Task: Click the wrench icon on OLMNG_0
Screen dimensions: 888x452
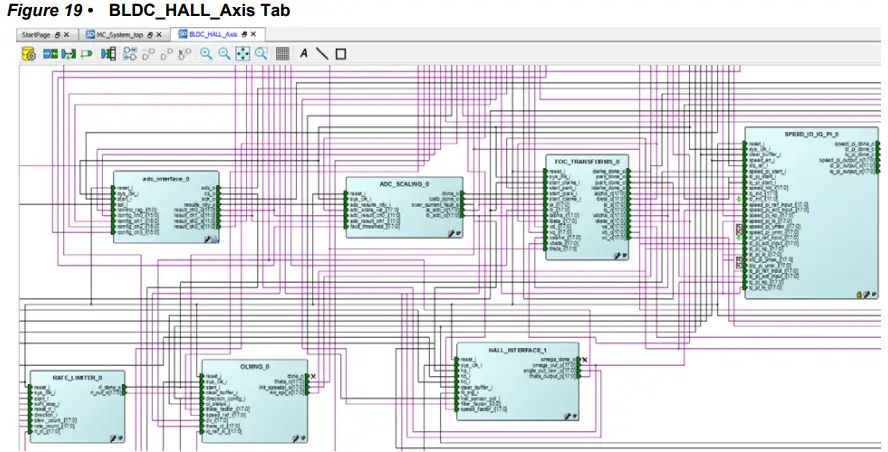Action: [296, 438]
